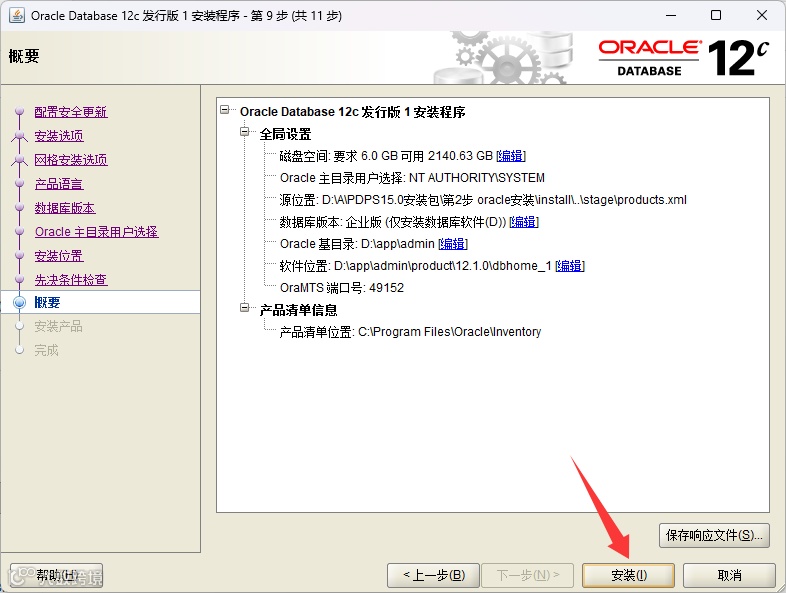Viewport: 786px width, 593px height.
Task: Click the 取消 button
Action: (729, 575)
